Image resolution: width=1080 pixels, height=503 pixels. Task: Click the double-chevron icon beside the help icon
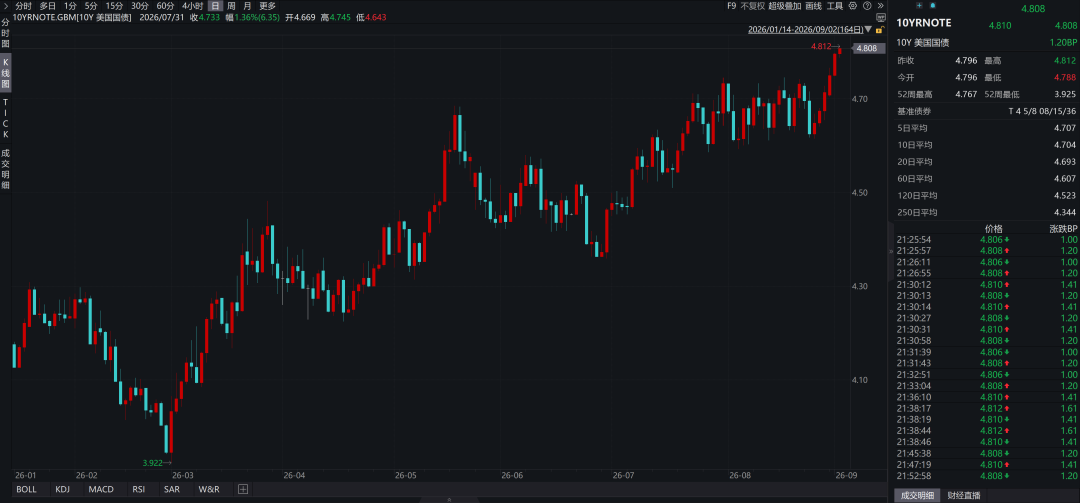click(x=880, y=6)
